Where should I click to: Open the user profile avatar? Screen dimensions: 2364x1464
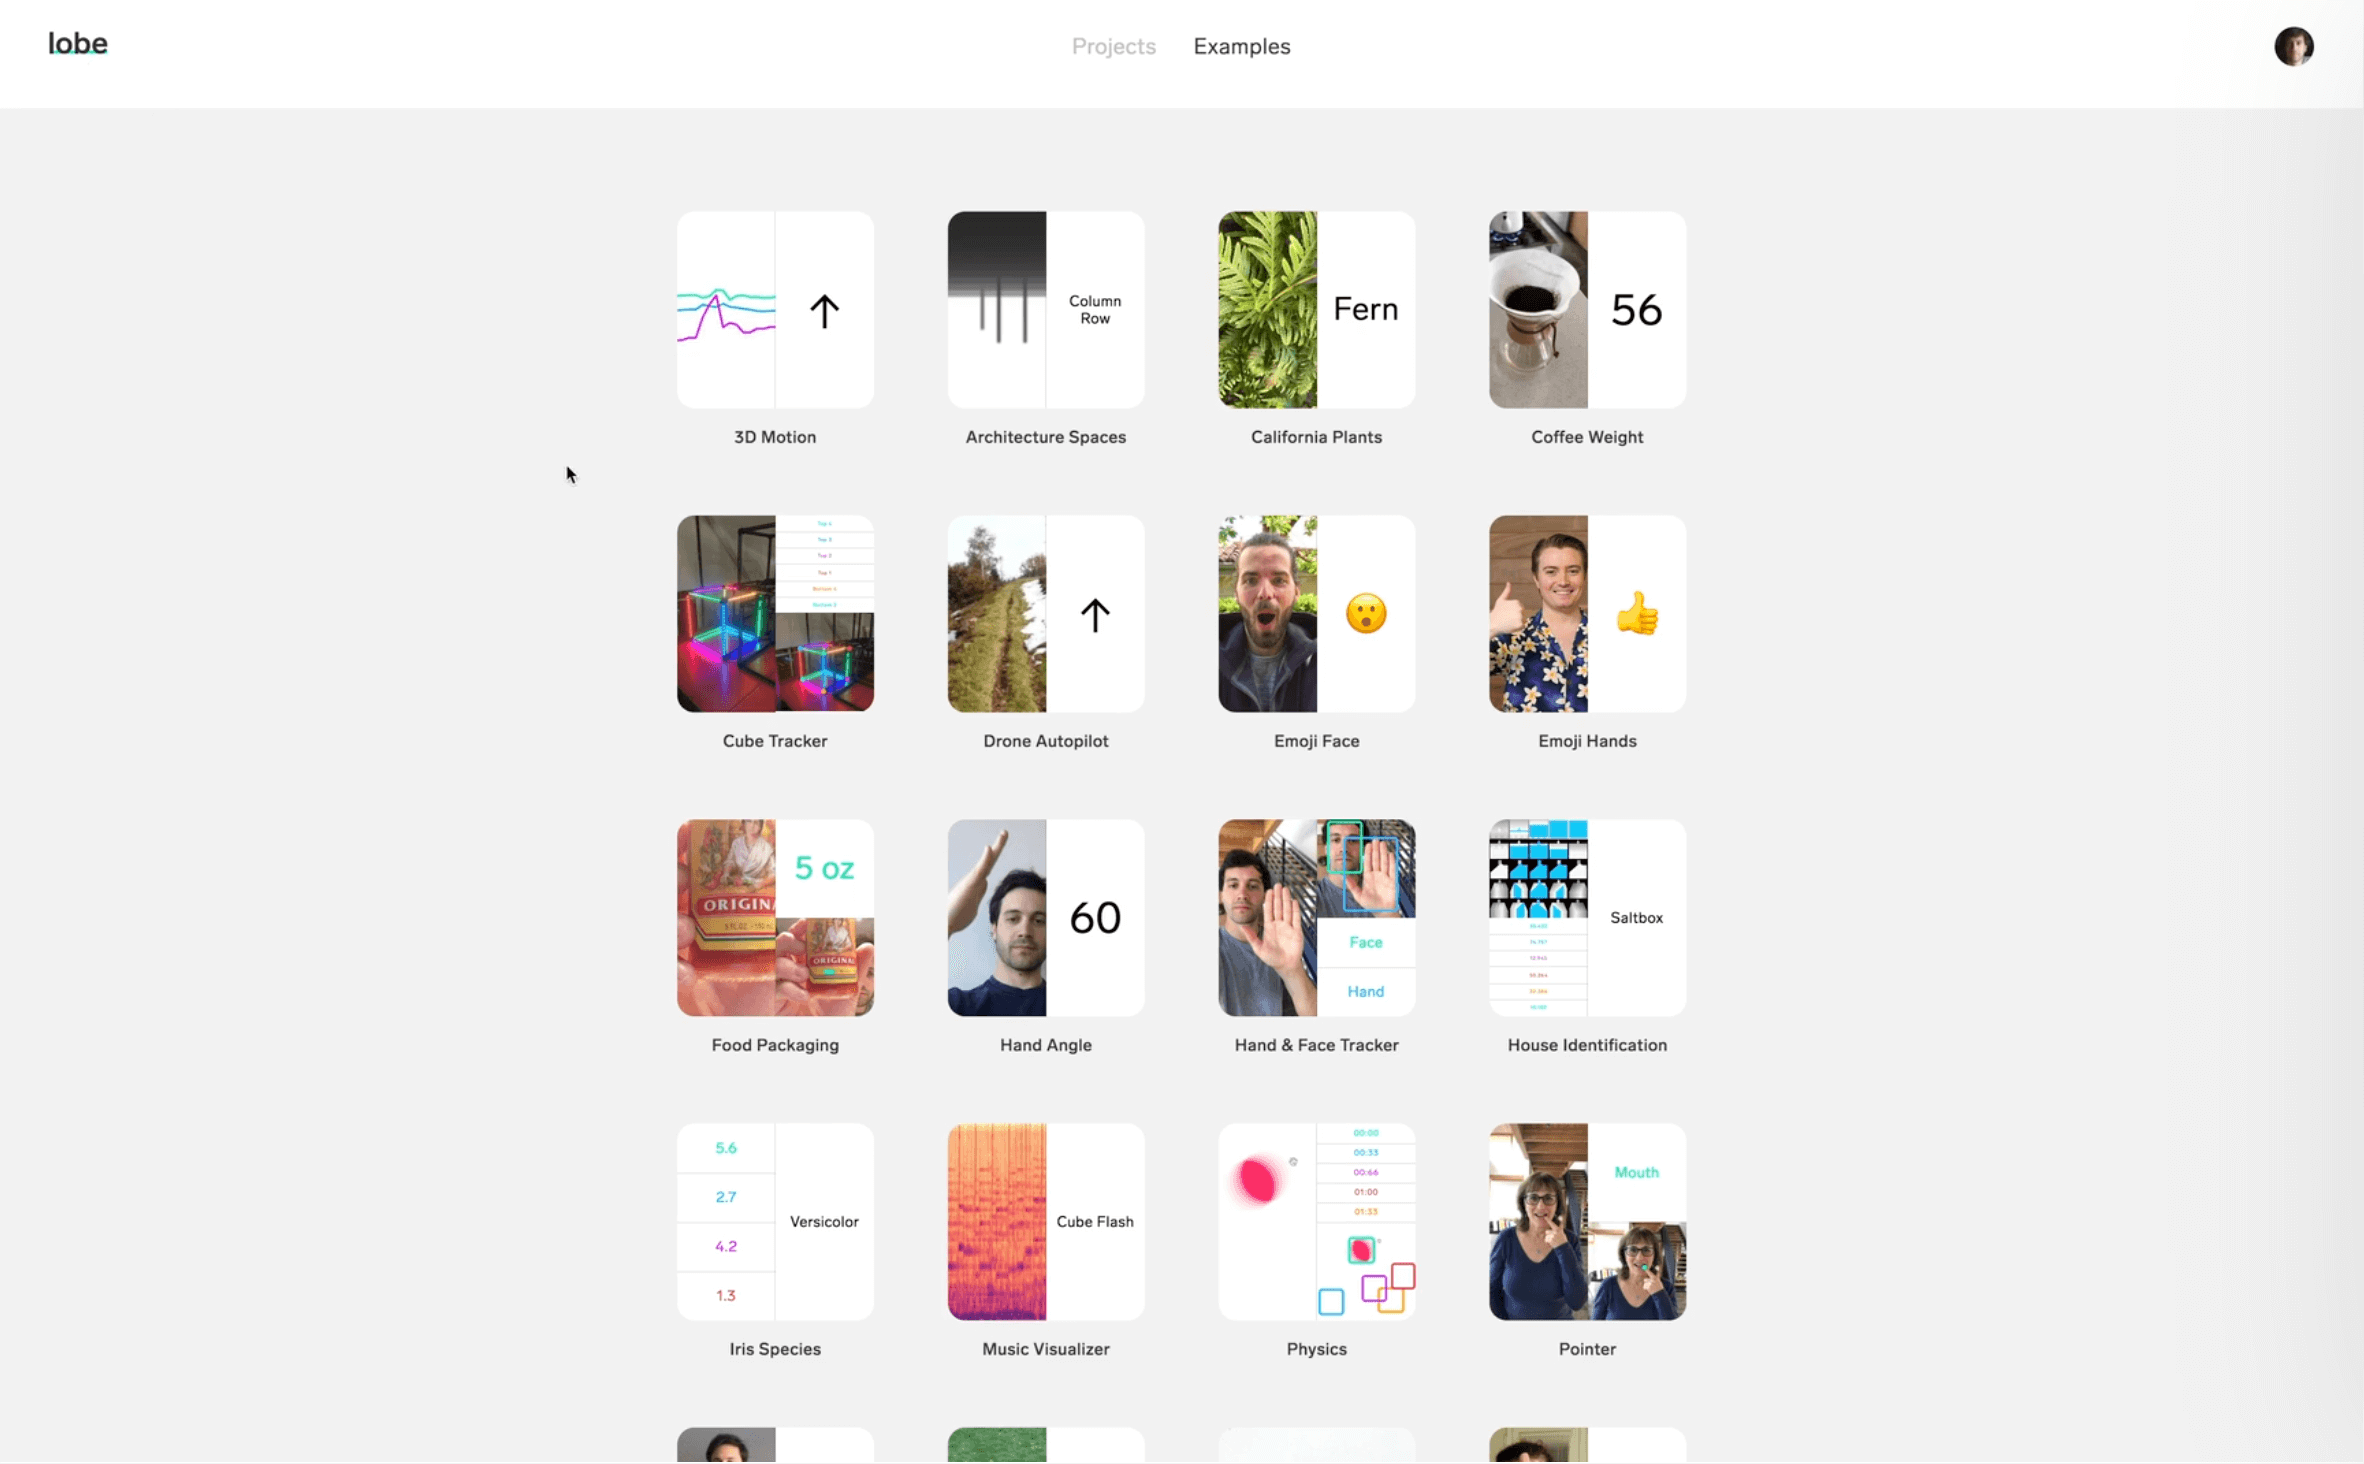pos(2293,46)
